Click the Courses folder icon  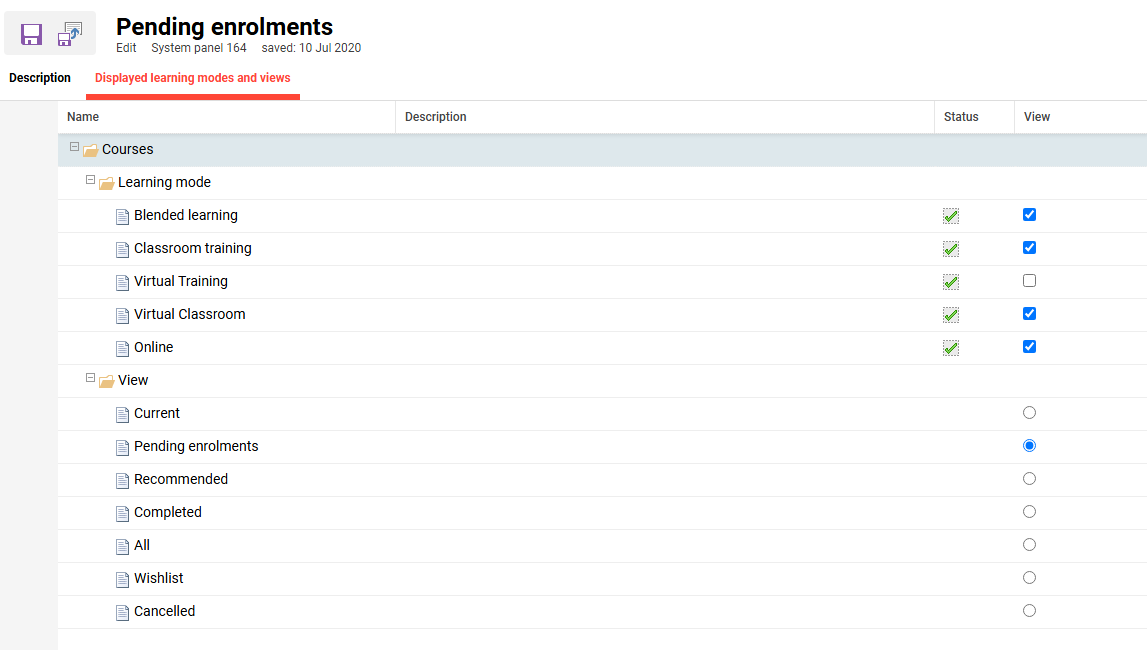[91, 150]
